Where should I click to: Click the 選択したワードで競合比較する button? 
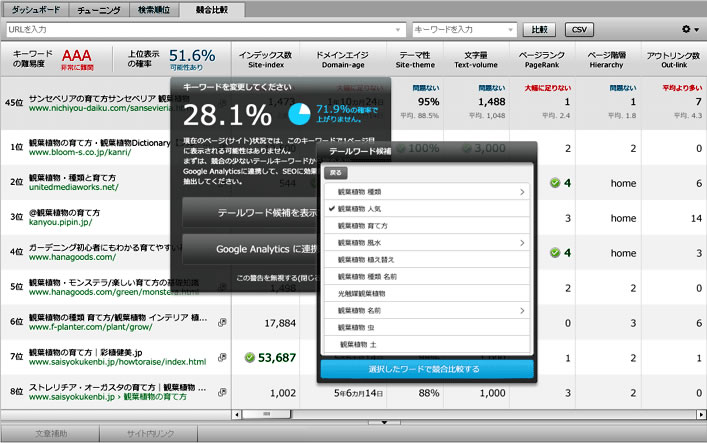tap(427, 369)
